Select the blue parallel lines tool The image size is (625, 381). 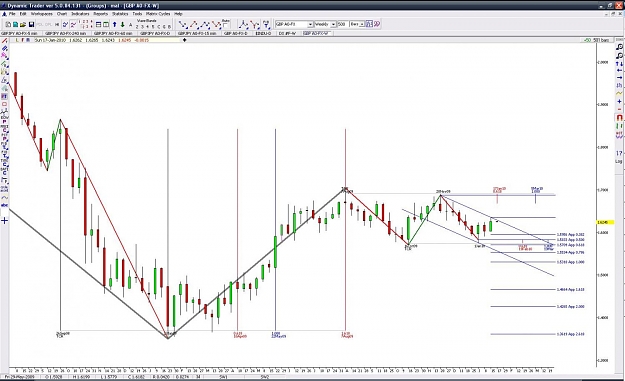[4, 48]
